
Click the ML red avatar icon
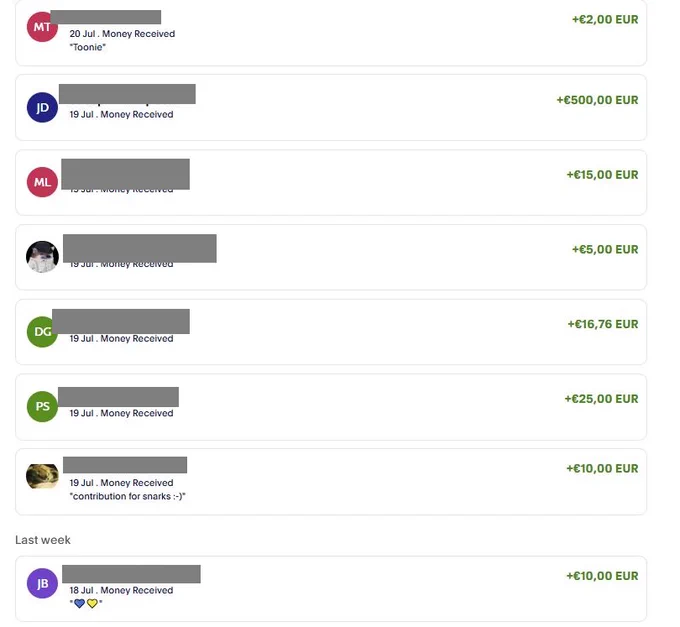point(42,182)
